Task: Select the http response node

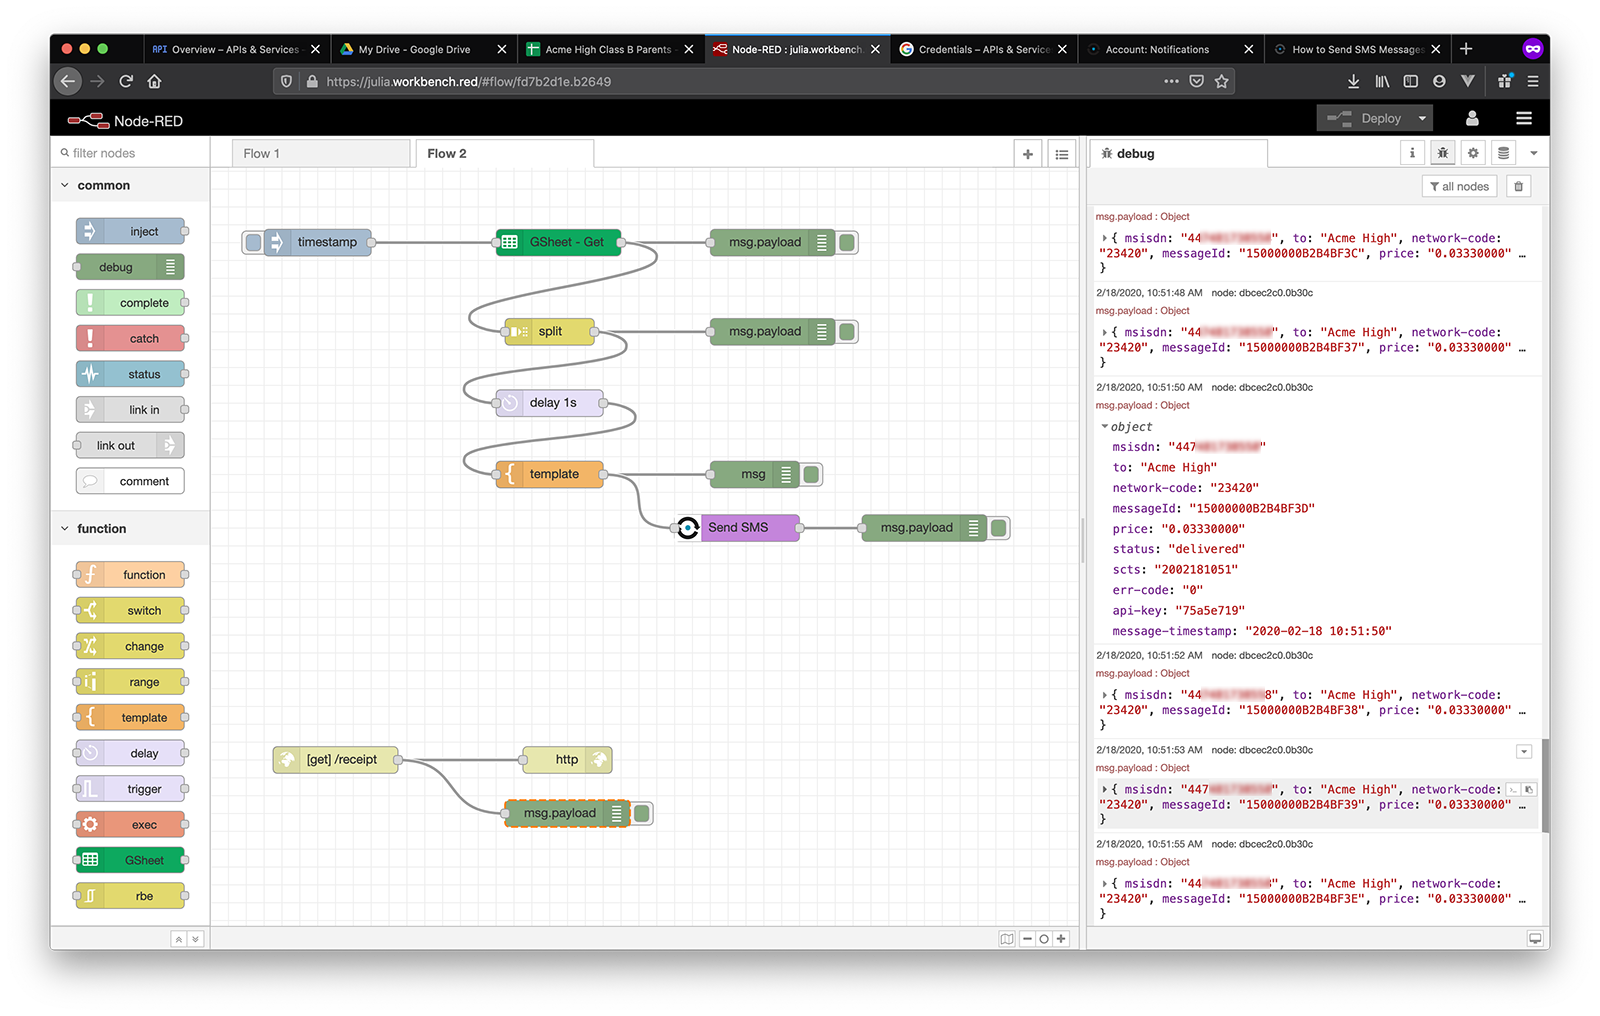Action: click(567, 759)
